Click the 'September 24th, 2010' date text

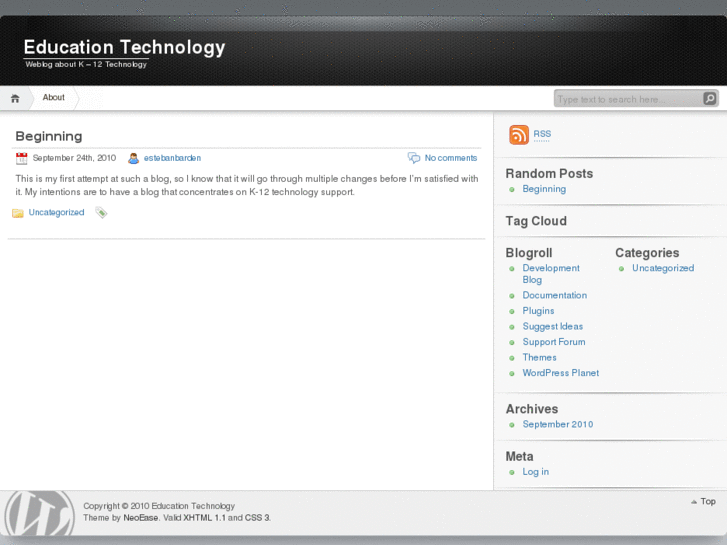[74, 158]
